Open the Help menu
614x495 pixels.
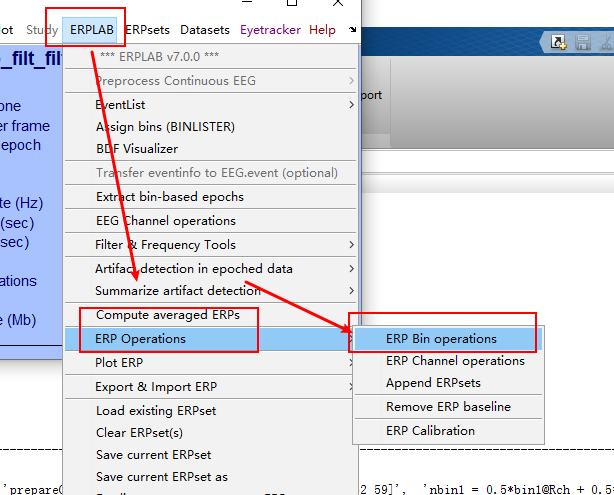click(322, 30)
